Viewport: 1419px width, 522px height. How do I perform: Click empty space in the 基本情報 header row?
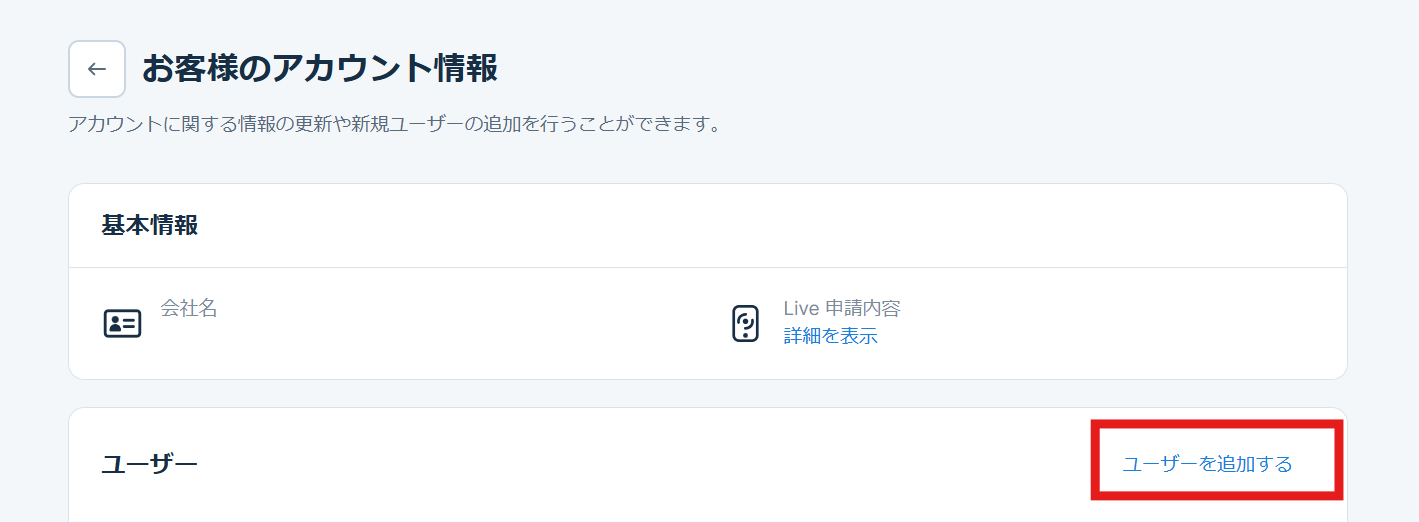[700, 225]
